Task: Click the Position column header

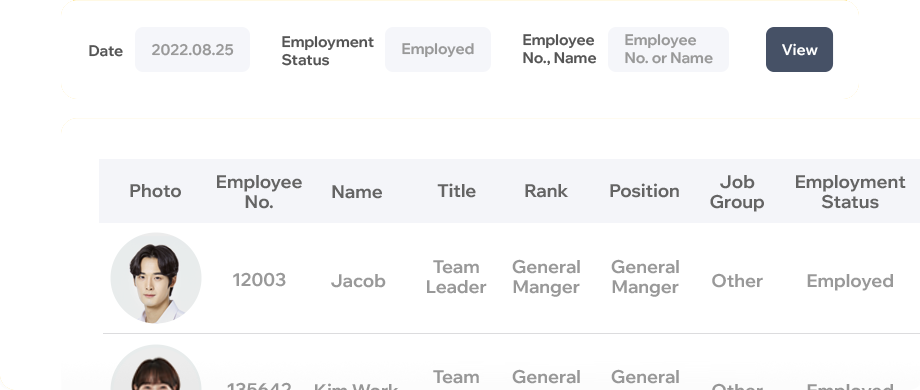Action: pos(644,191)
